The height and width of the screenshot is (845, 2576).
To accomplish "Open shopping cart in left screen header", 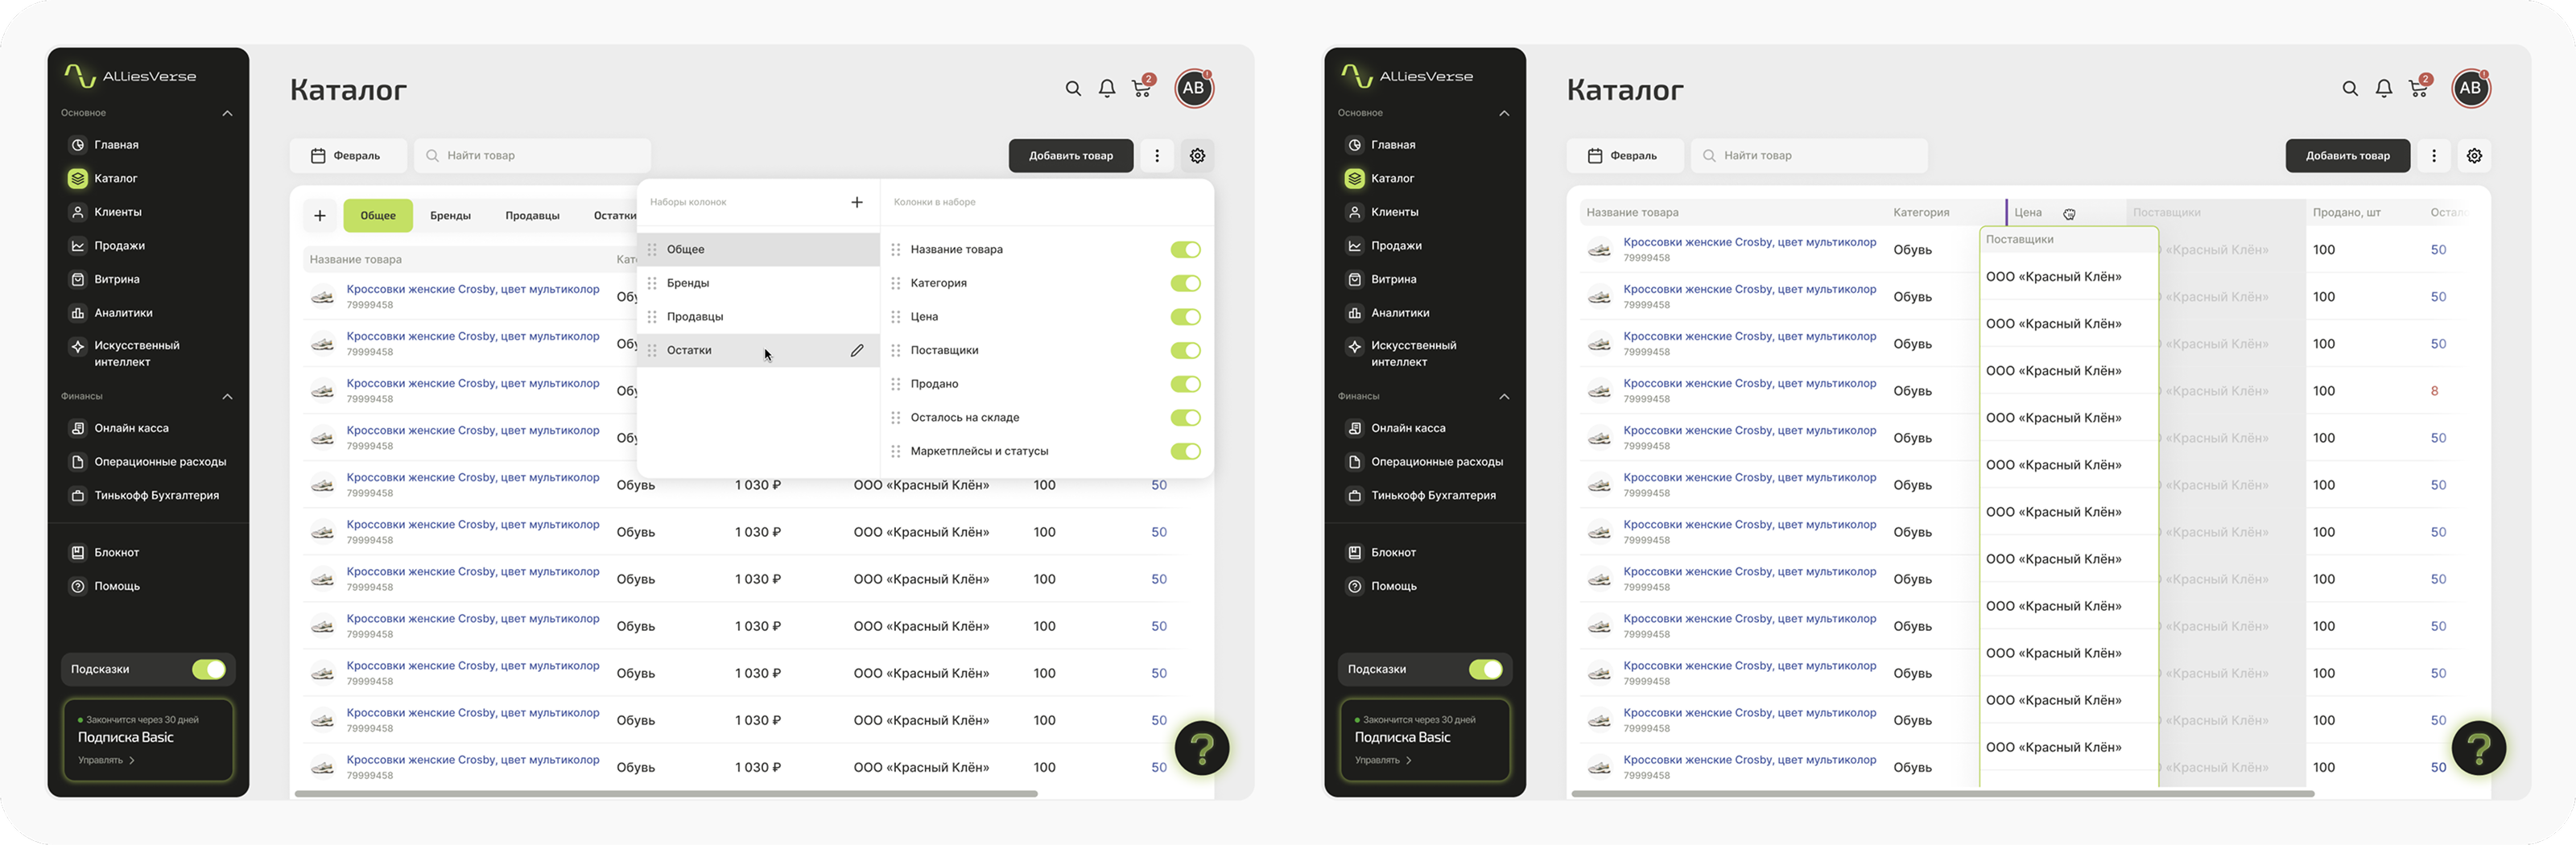I will coord(1142,88).
